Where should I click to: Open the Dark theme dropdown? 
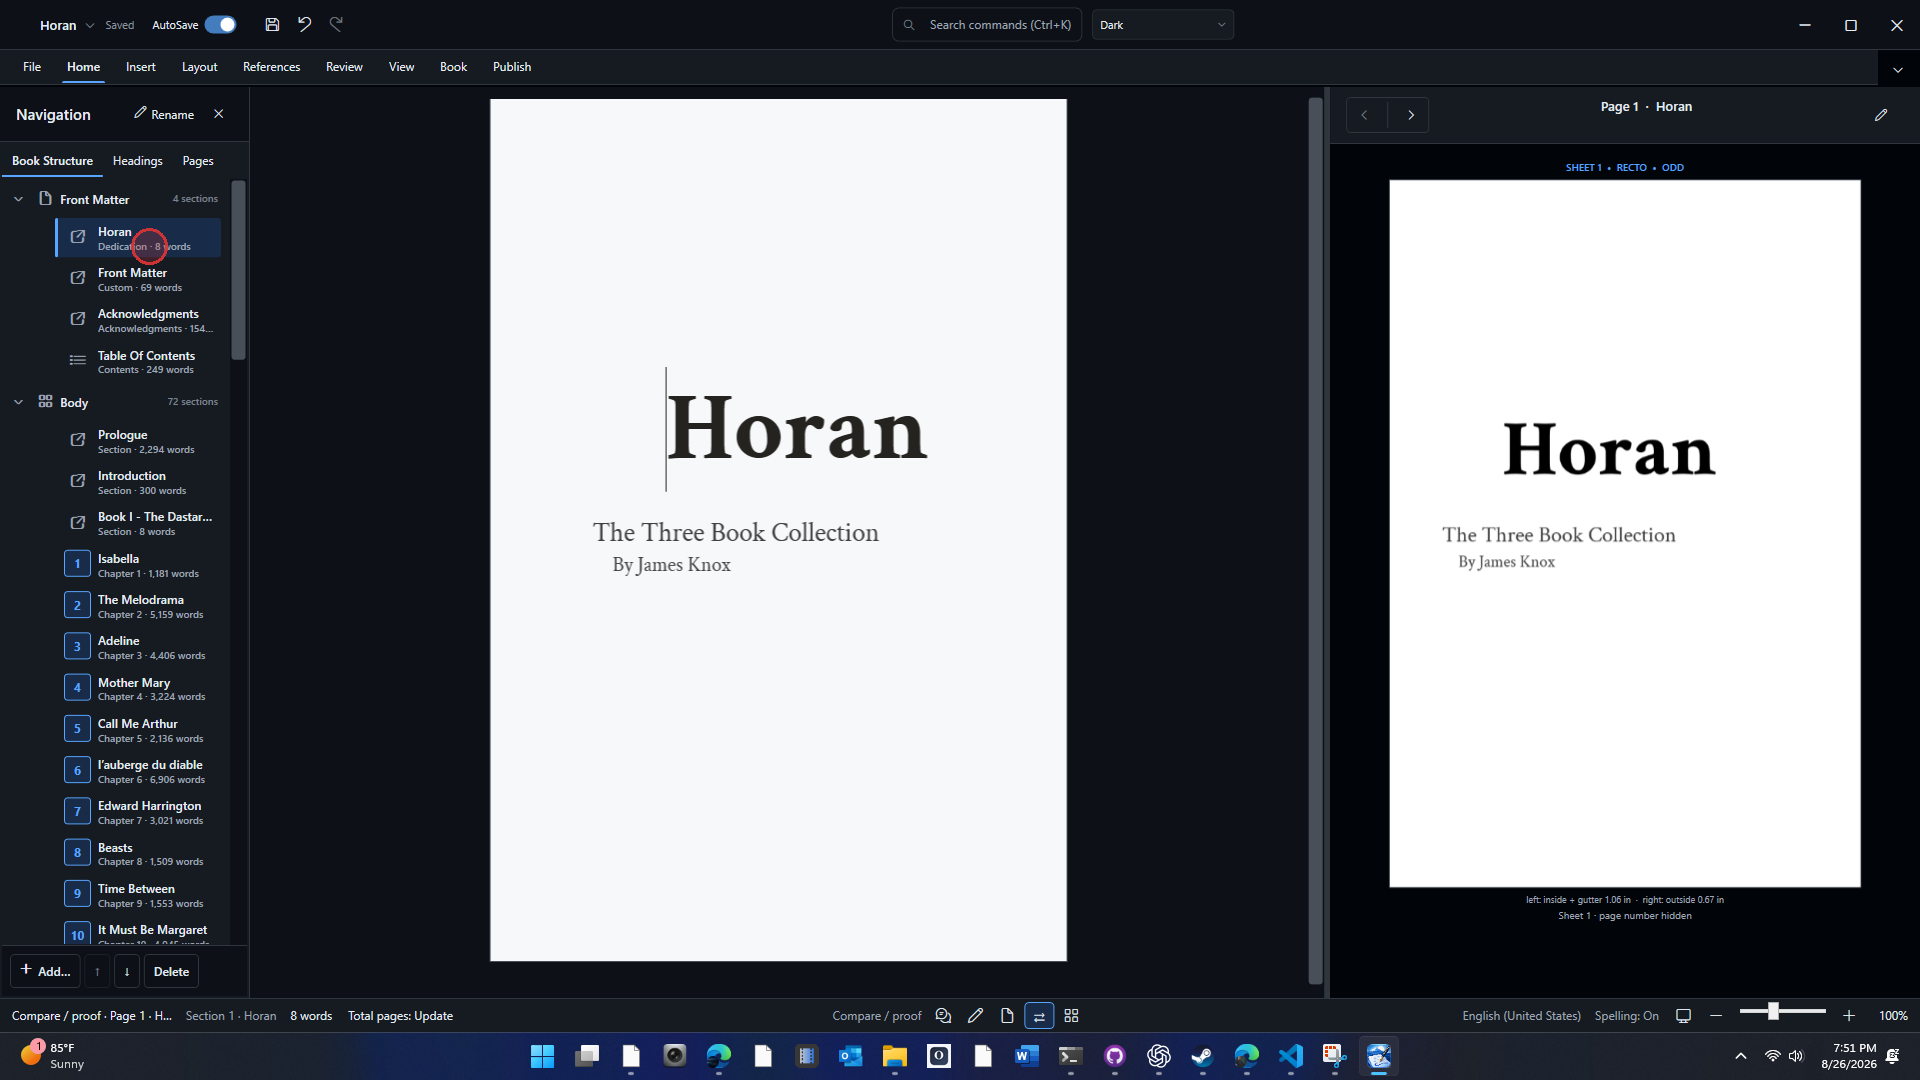(x=1163, y=25)
